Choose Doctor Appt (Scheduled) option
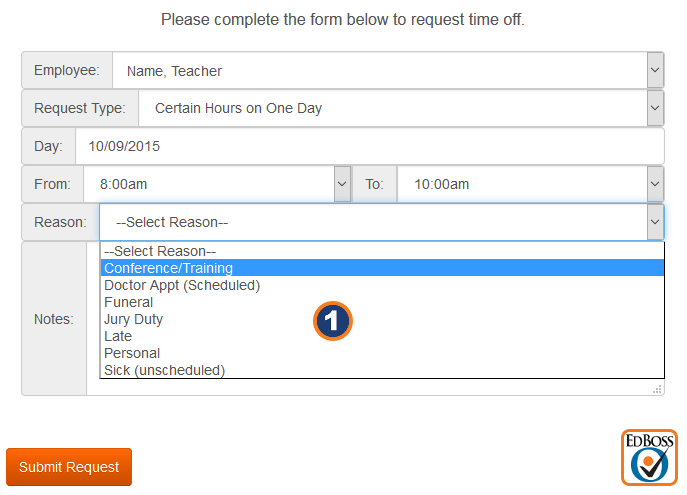 [181, 285]
